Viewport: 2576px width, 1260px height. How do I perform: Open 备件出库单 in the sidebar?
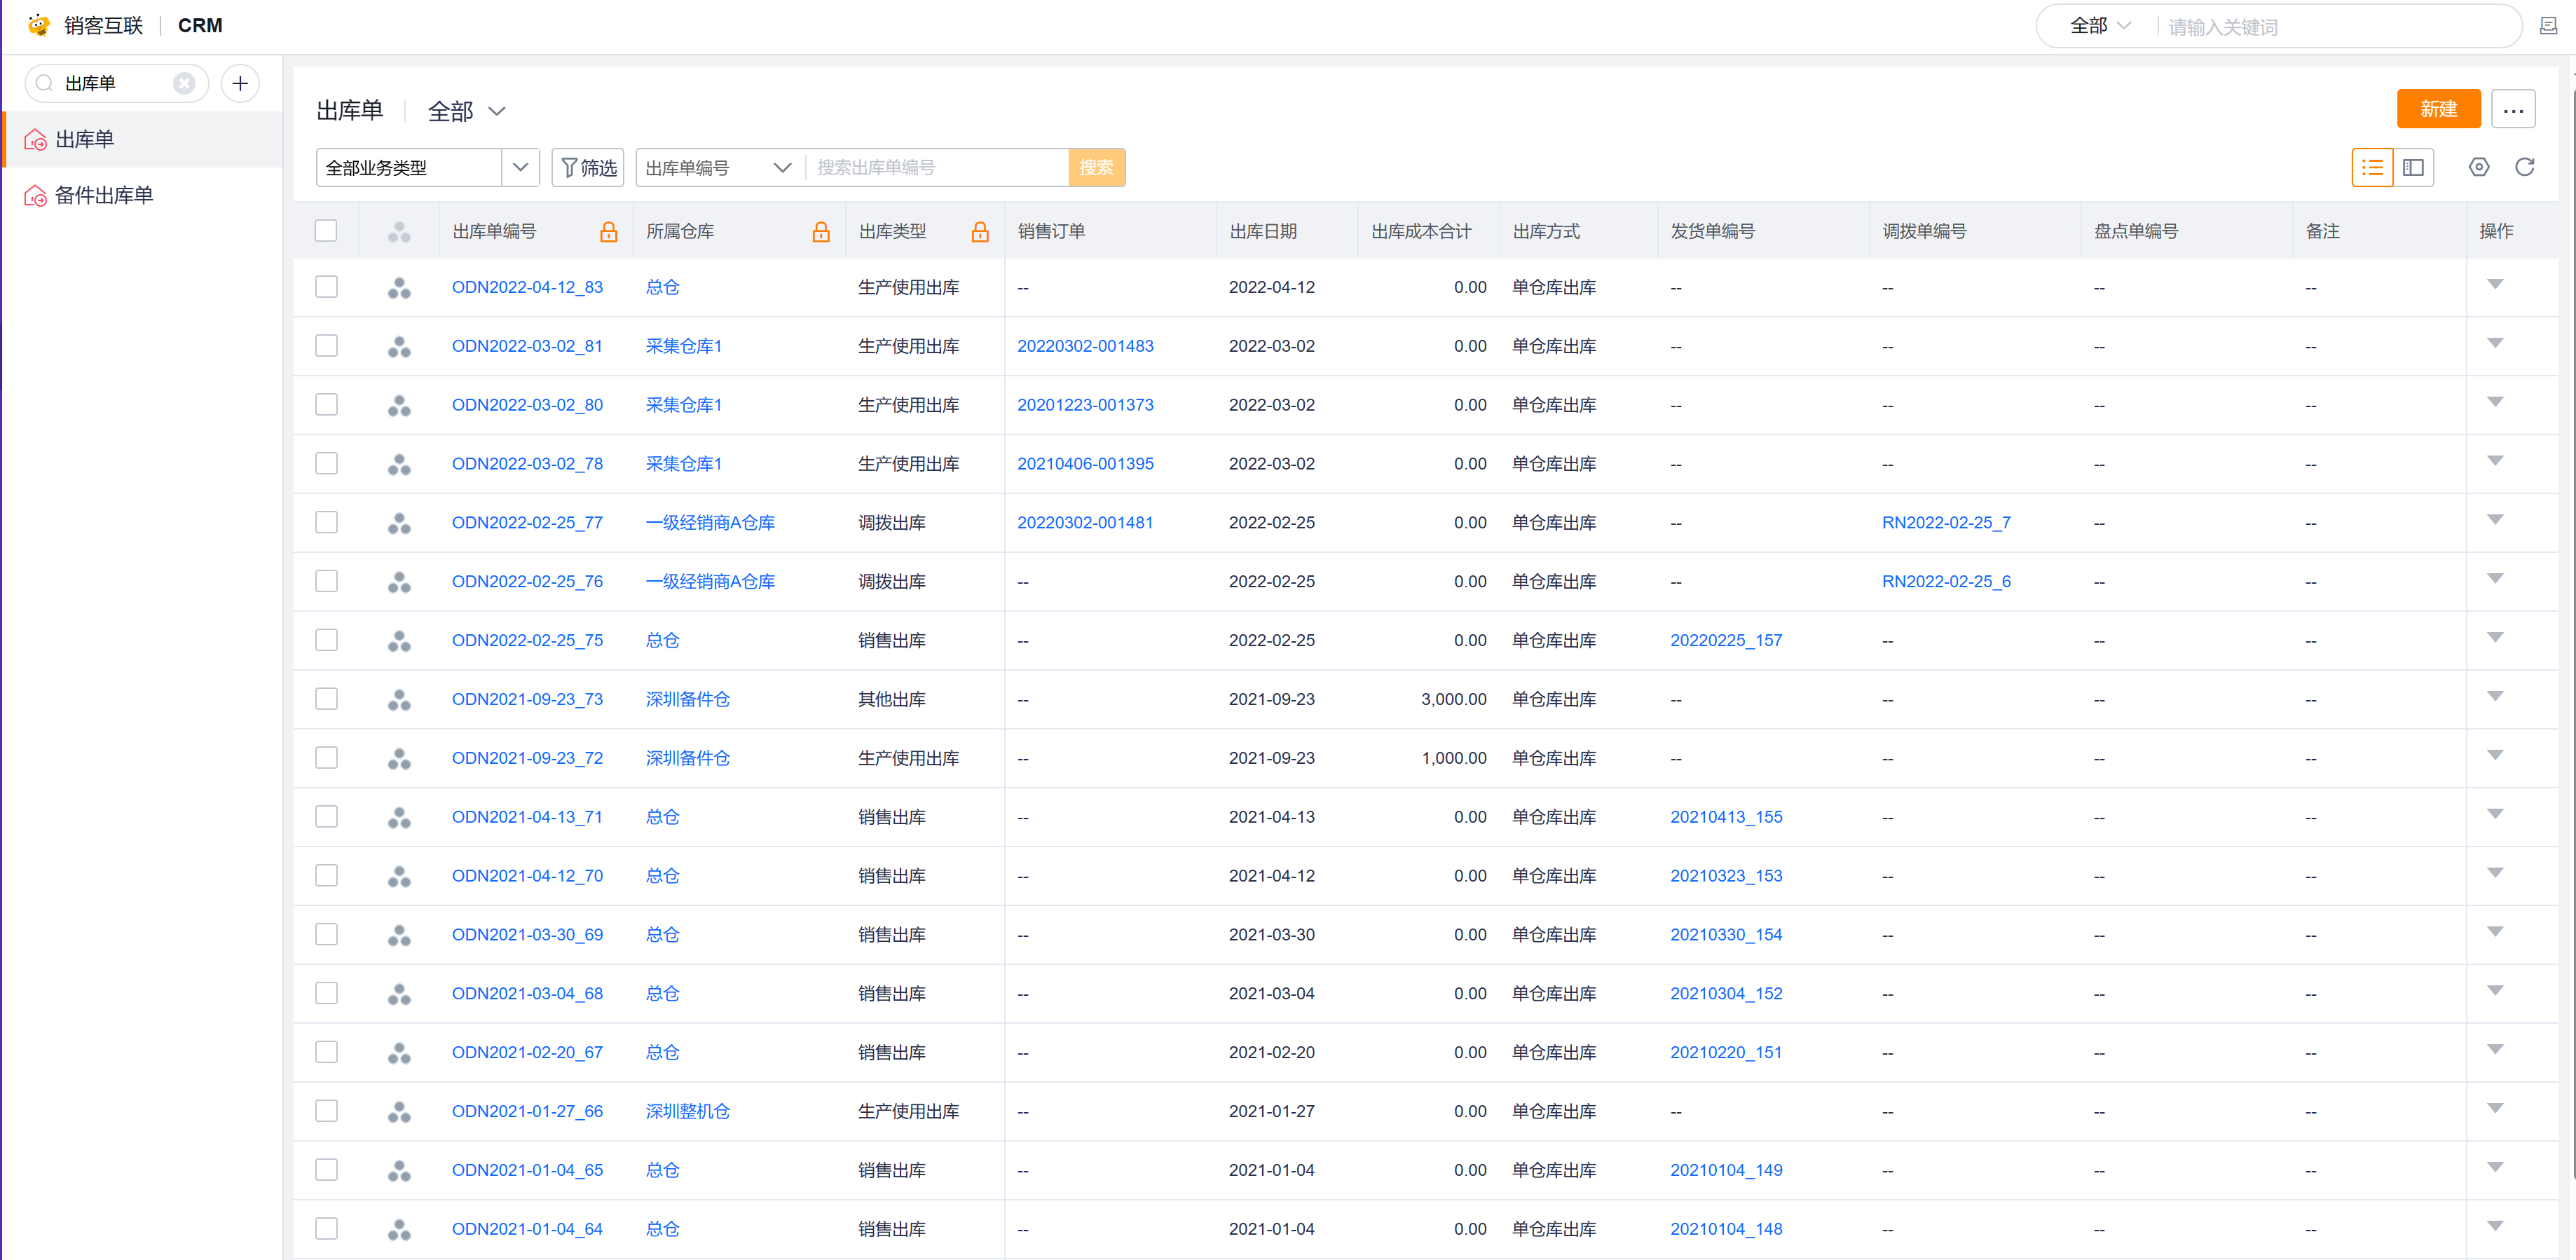click(104, 195)
